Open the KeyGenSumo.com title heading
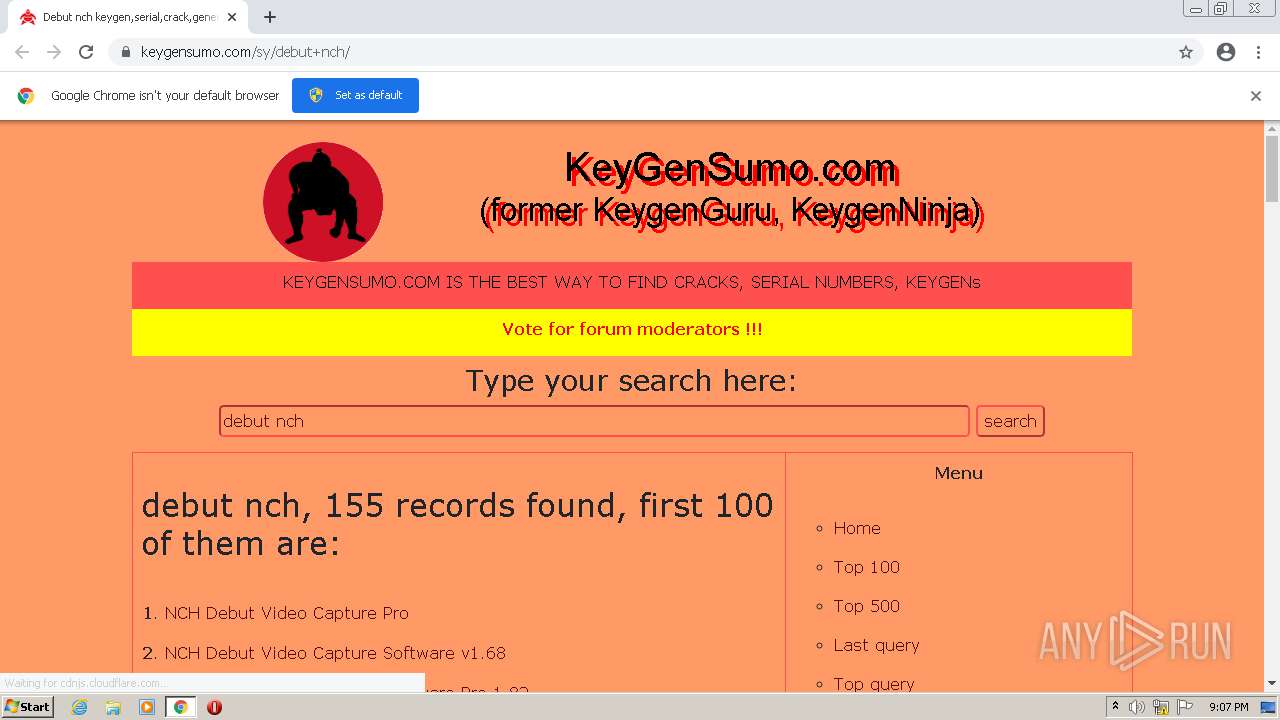 point(731,168)
